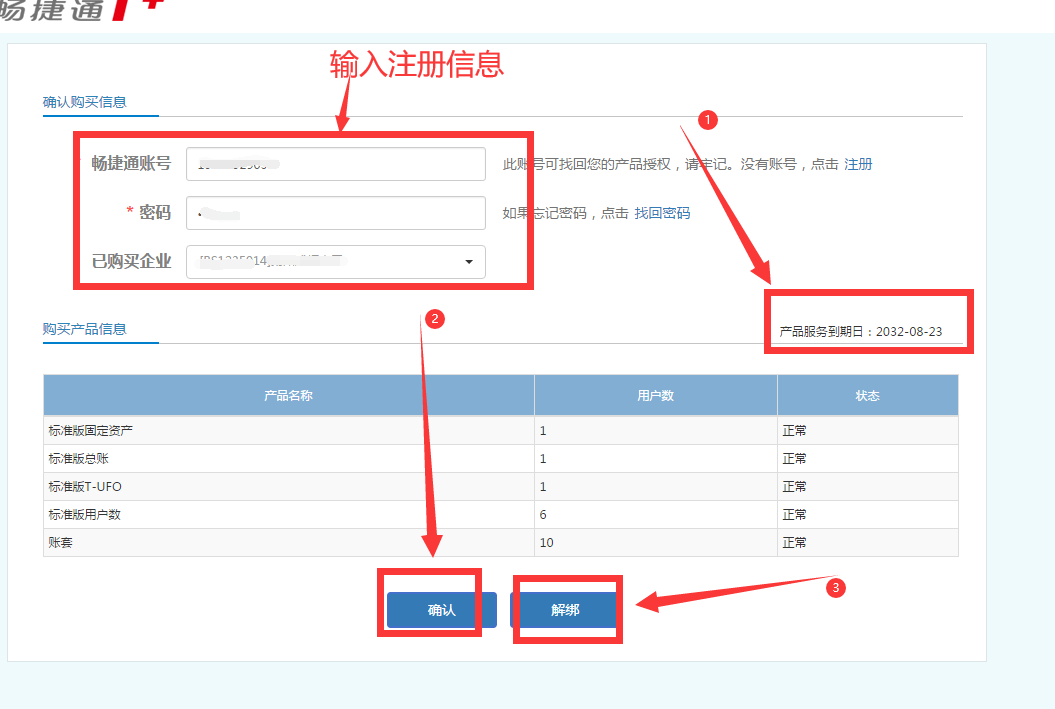Select the 标准版总账 row name

79,459
